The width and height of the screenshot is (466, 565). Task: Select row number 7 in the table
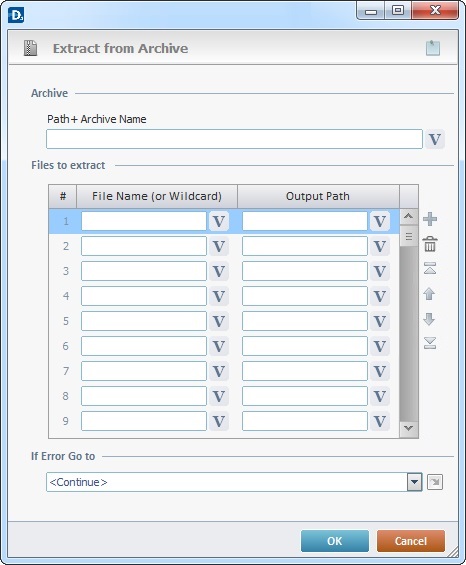[x=66, y=371]
